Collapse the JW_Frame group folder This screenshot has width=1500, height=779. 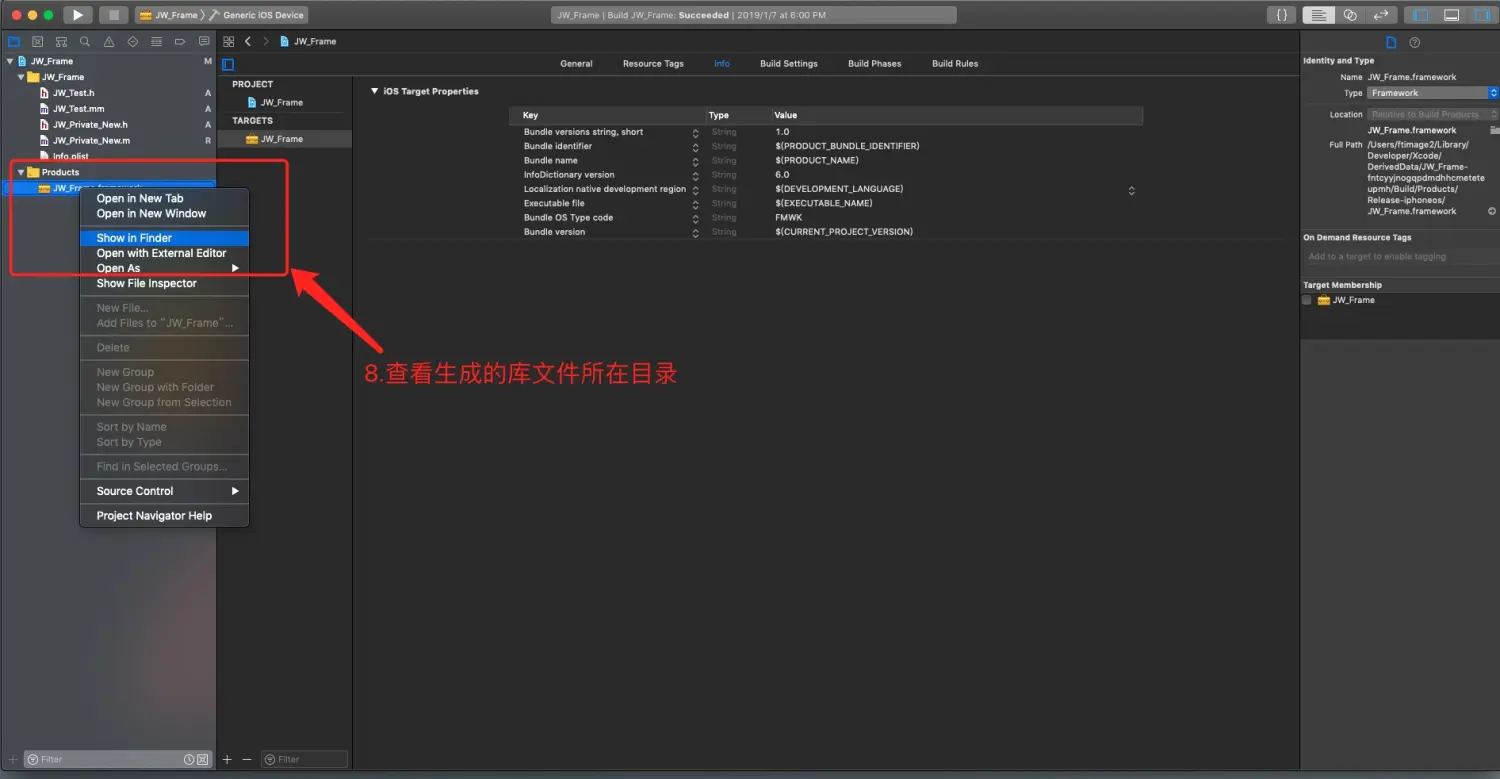(21, 77)
